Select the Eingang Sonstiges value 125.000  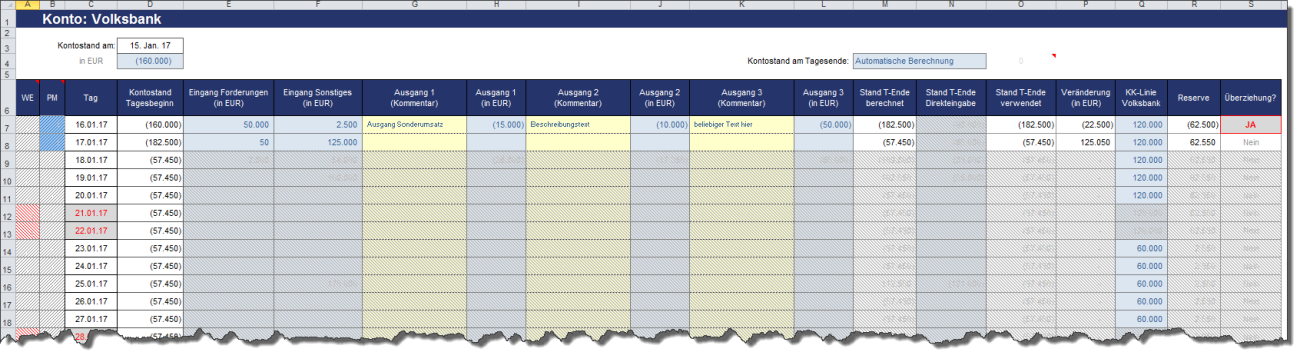318,143
